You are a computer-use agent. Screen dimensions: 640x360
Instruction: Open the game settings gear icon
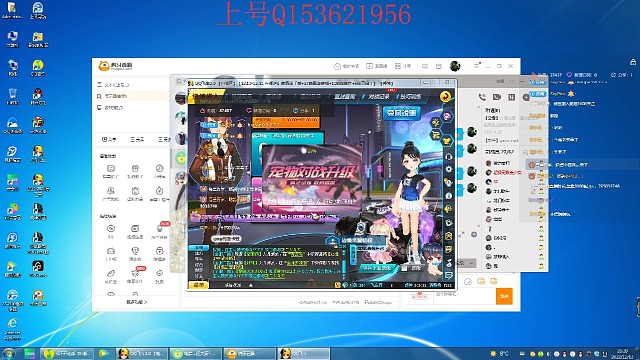(449, 169)
